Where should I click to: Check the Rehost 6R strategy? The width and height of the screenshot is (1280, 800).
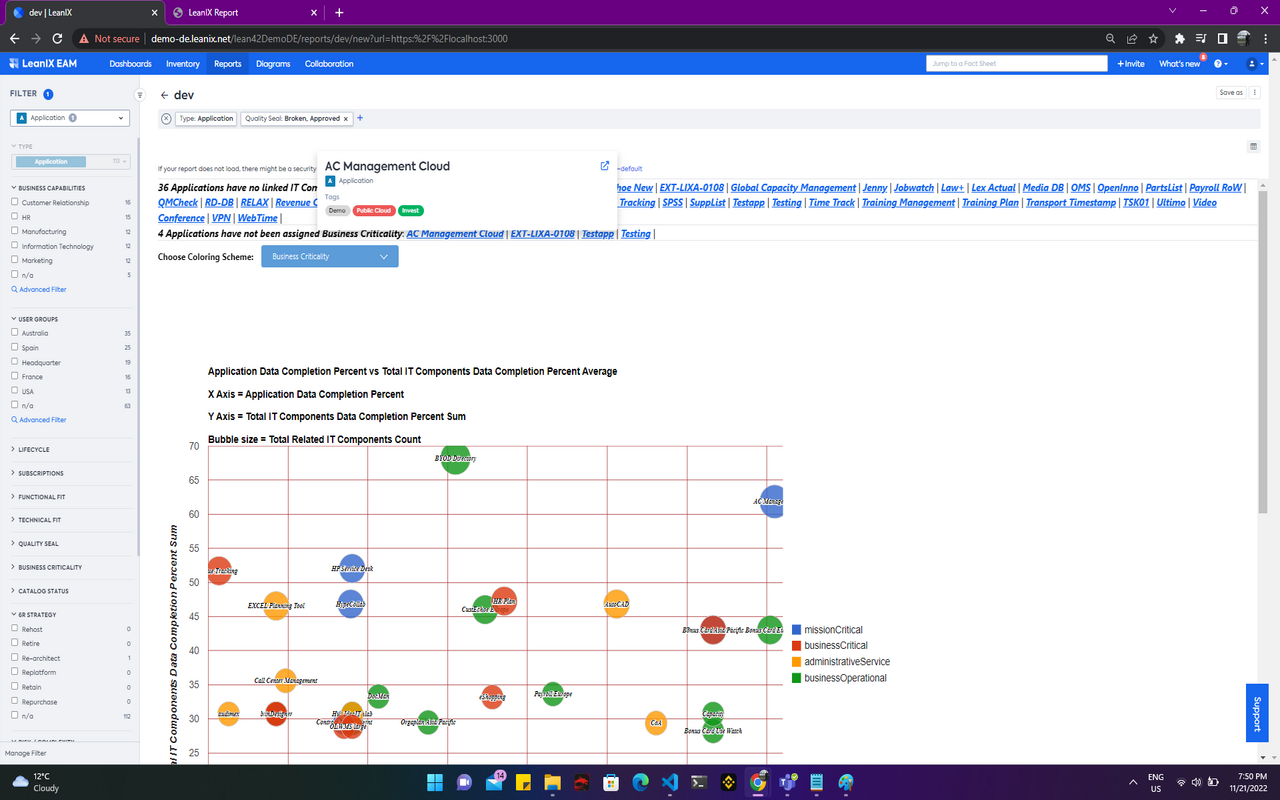click(14, 629)
